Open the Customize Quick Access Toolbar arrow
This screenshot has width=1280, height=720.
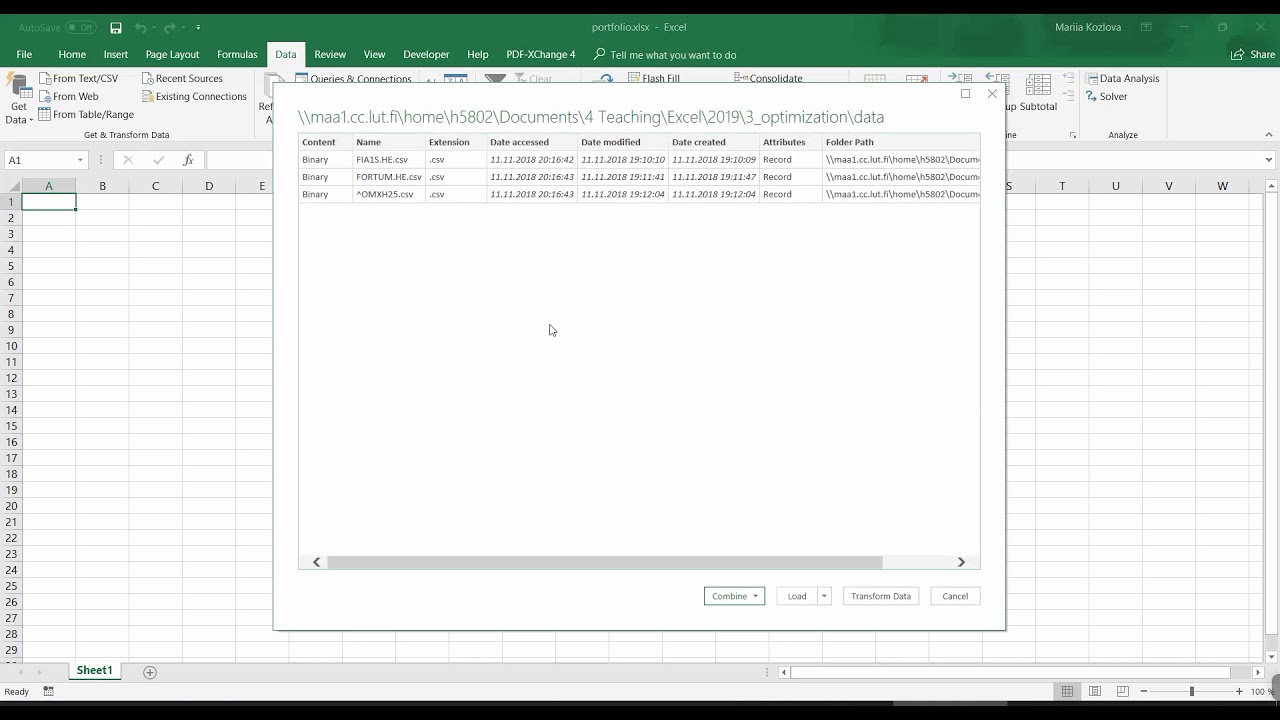tap(198, 27)
